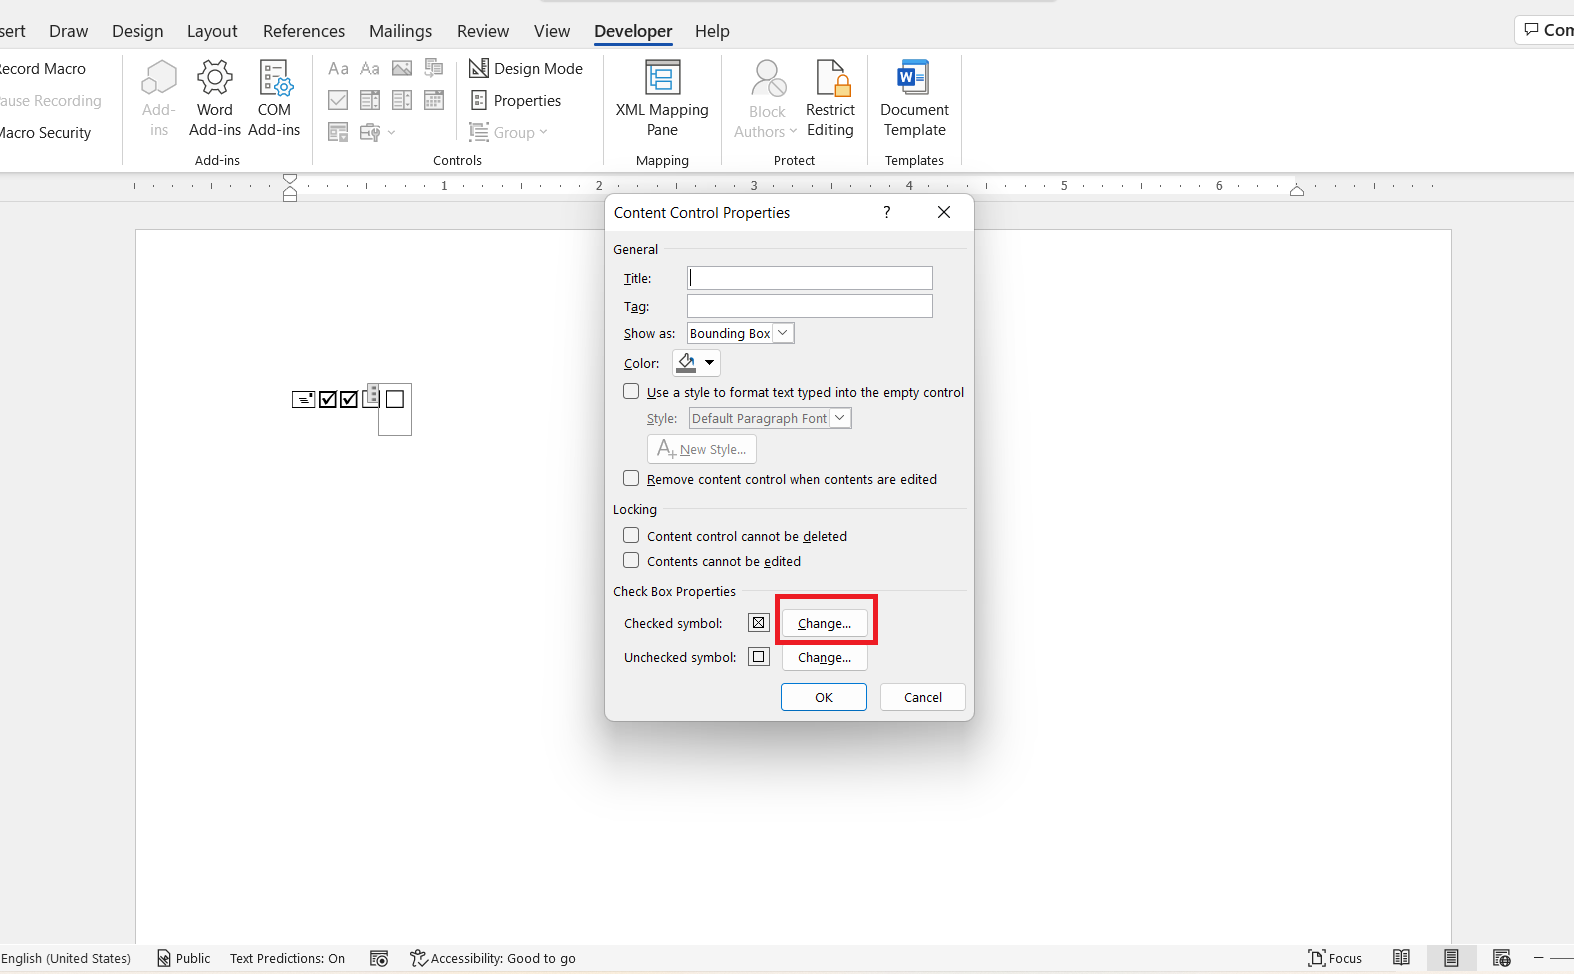
Task: Open the Color picker dropdown arrow
Action: [x=710, y=363]
